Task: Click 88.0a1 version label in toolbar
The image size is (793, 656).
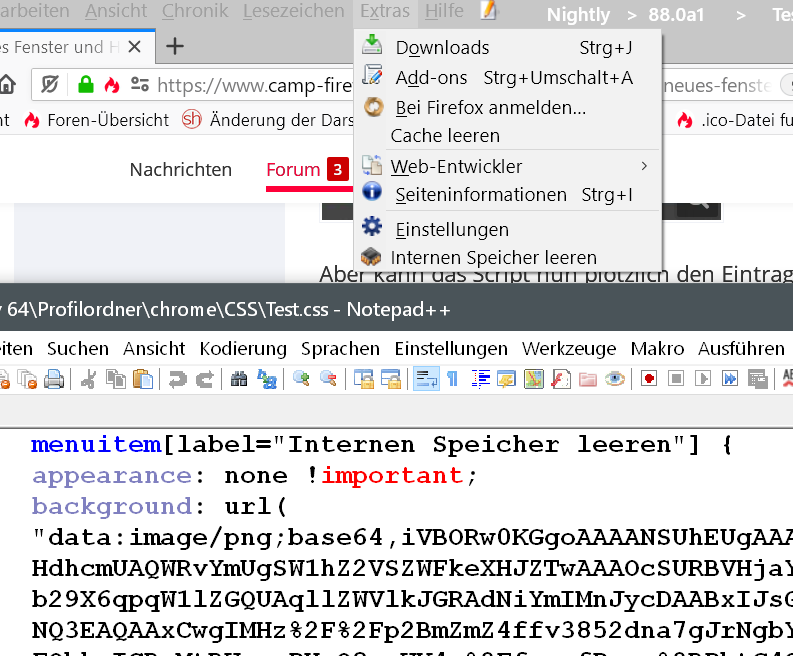Action: [676, 15]
